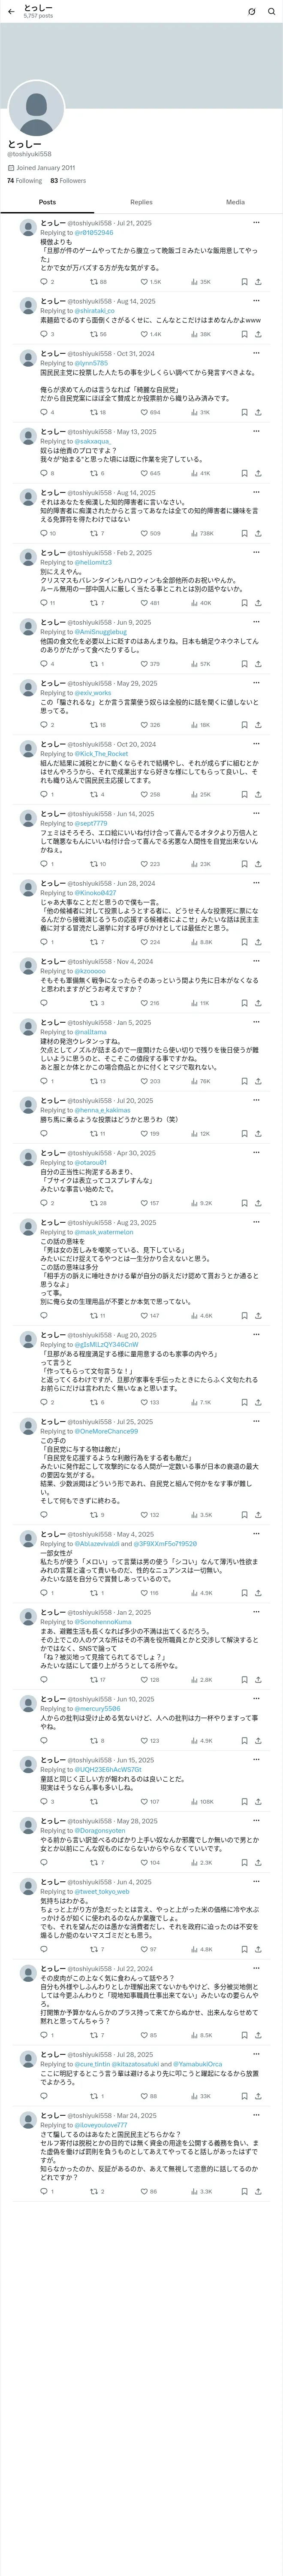
Task: Repost the Jul 21, 2025 post
Action: click(98, 282)
